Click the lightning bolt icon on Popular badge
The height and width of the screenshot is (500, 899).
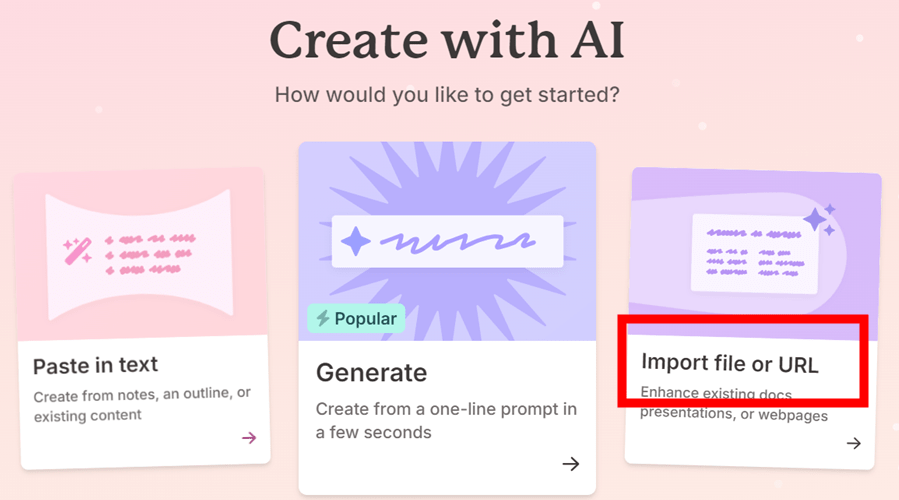[322, 319]
